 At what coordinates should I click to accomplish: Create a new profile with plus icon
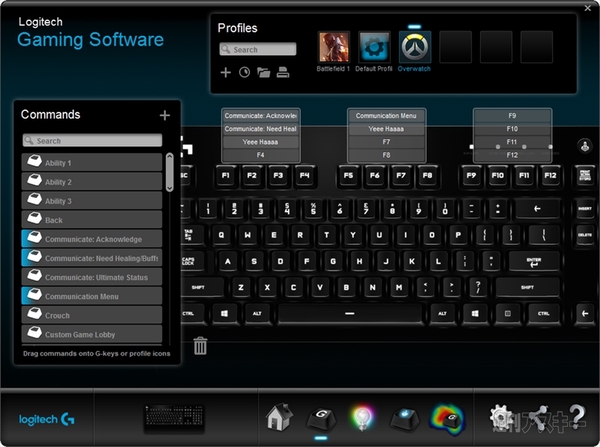pos(225,72)
